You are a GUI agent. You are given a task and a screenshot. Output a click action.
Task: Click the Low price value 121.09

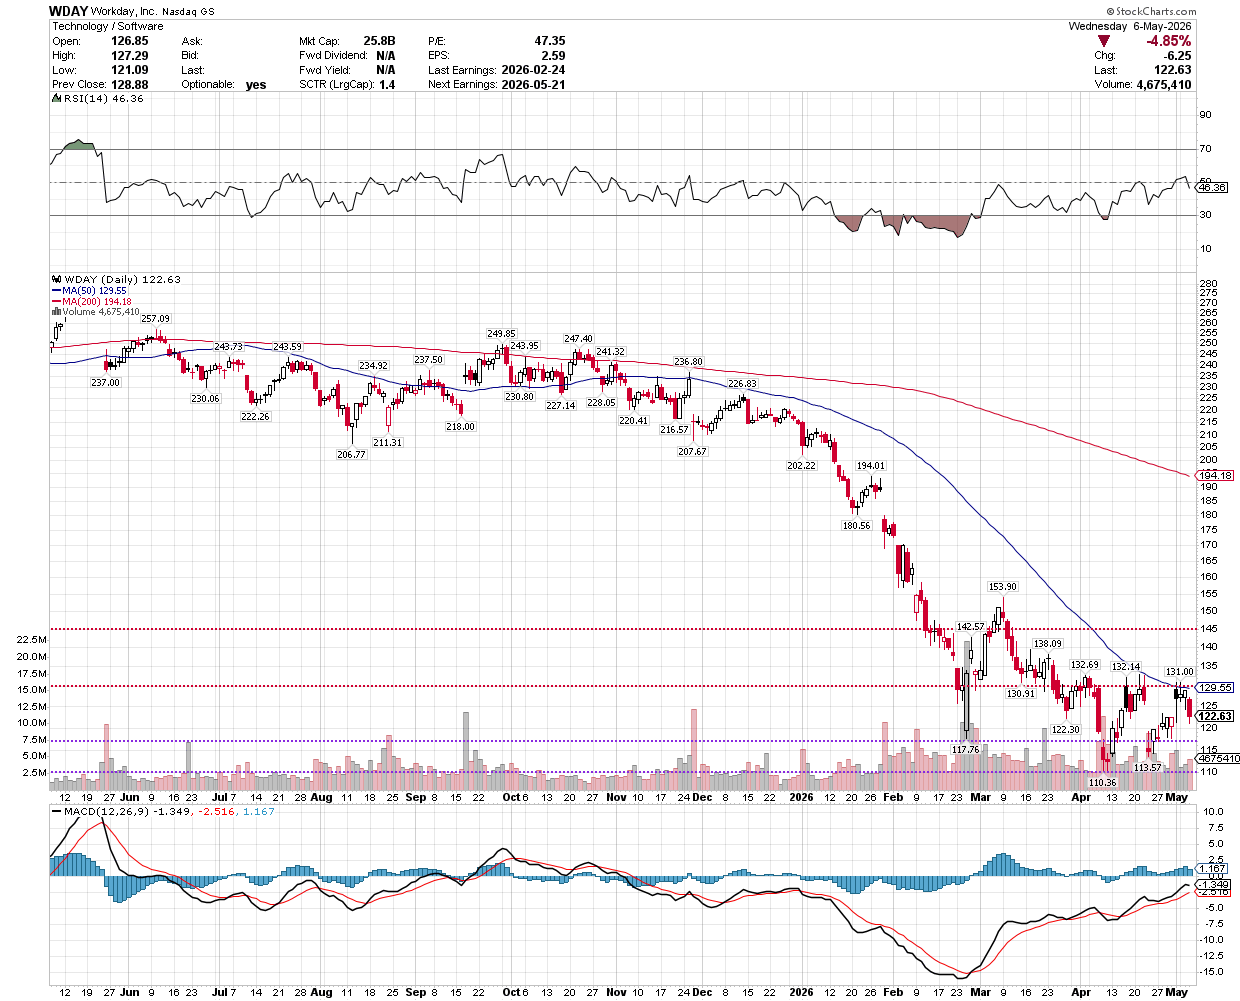tap(130, 70)
